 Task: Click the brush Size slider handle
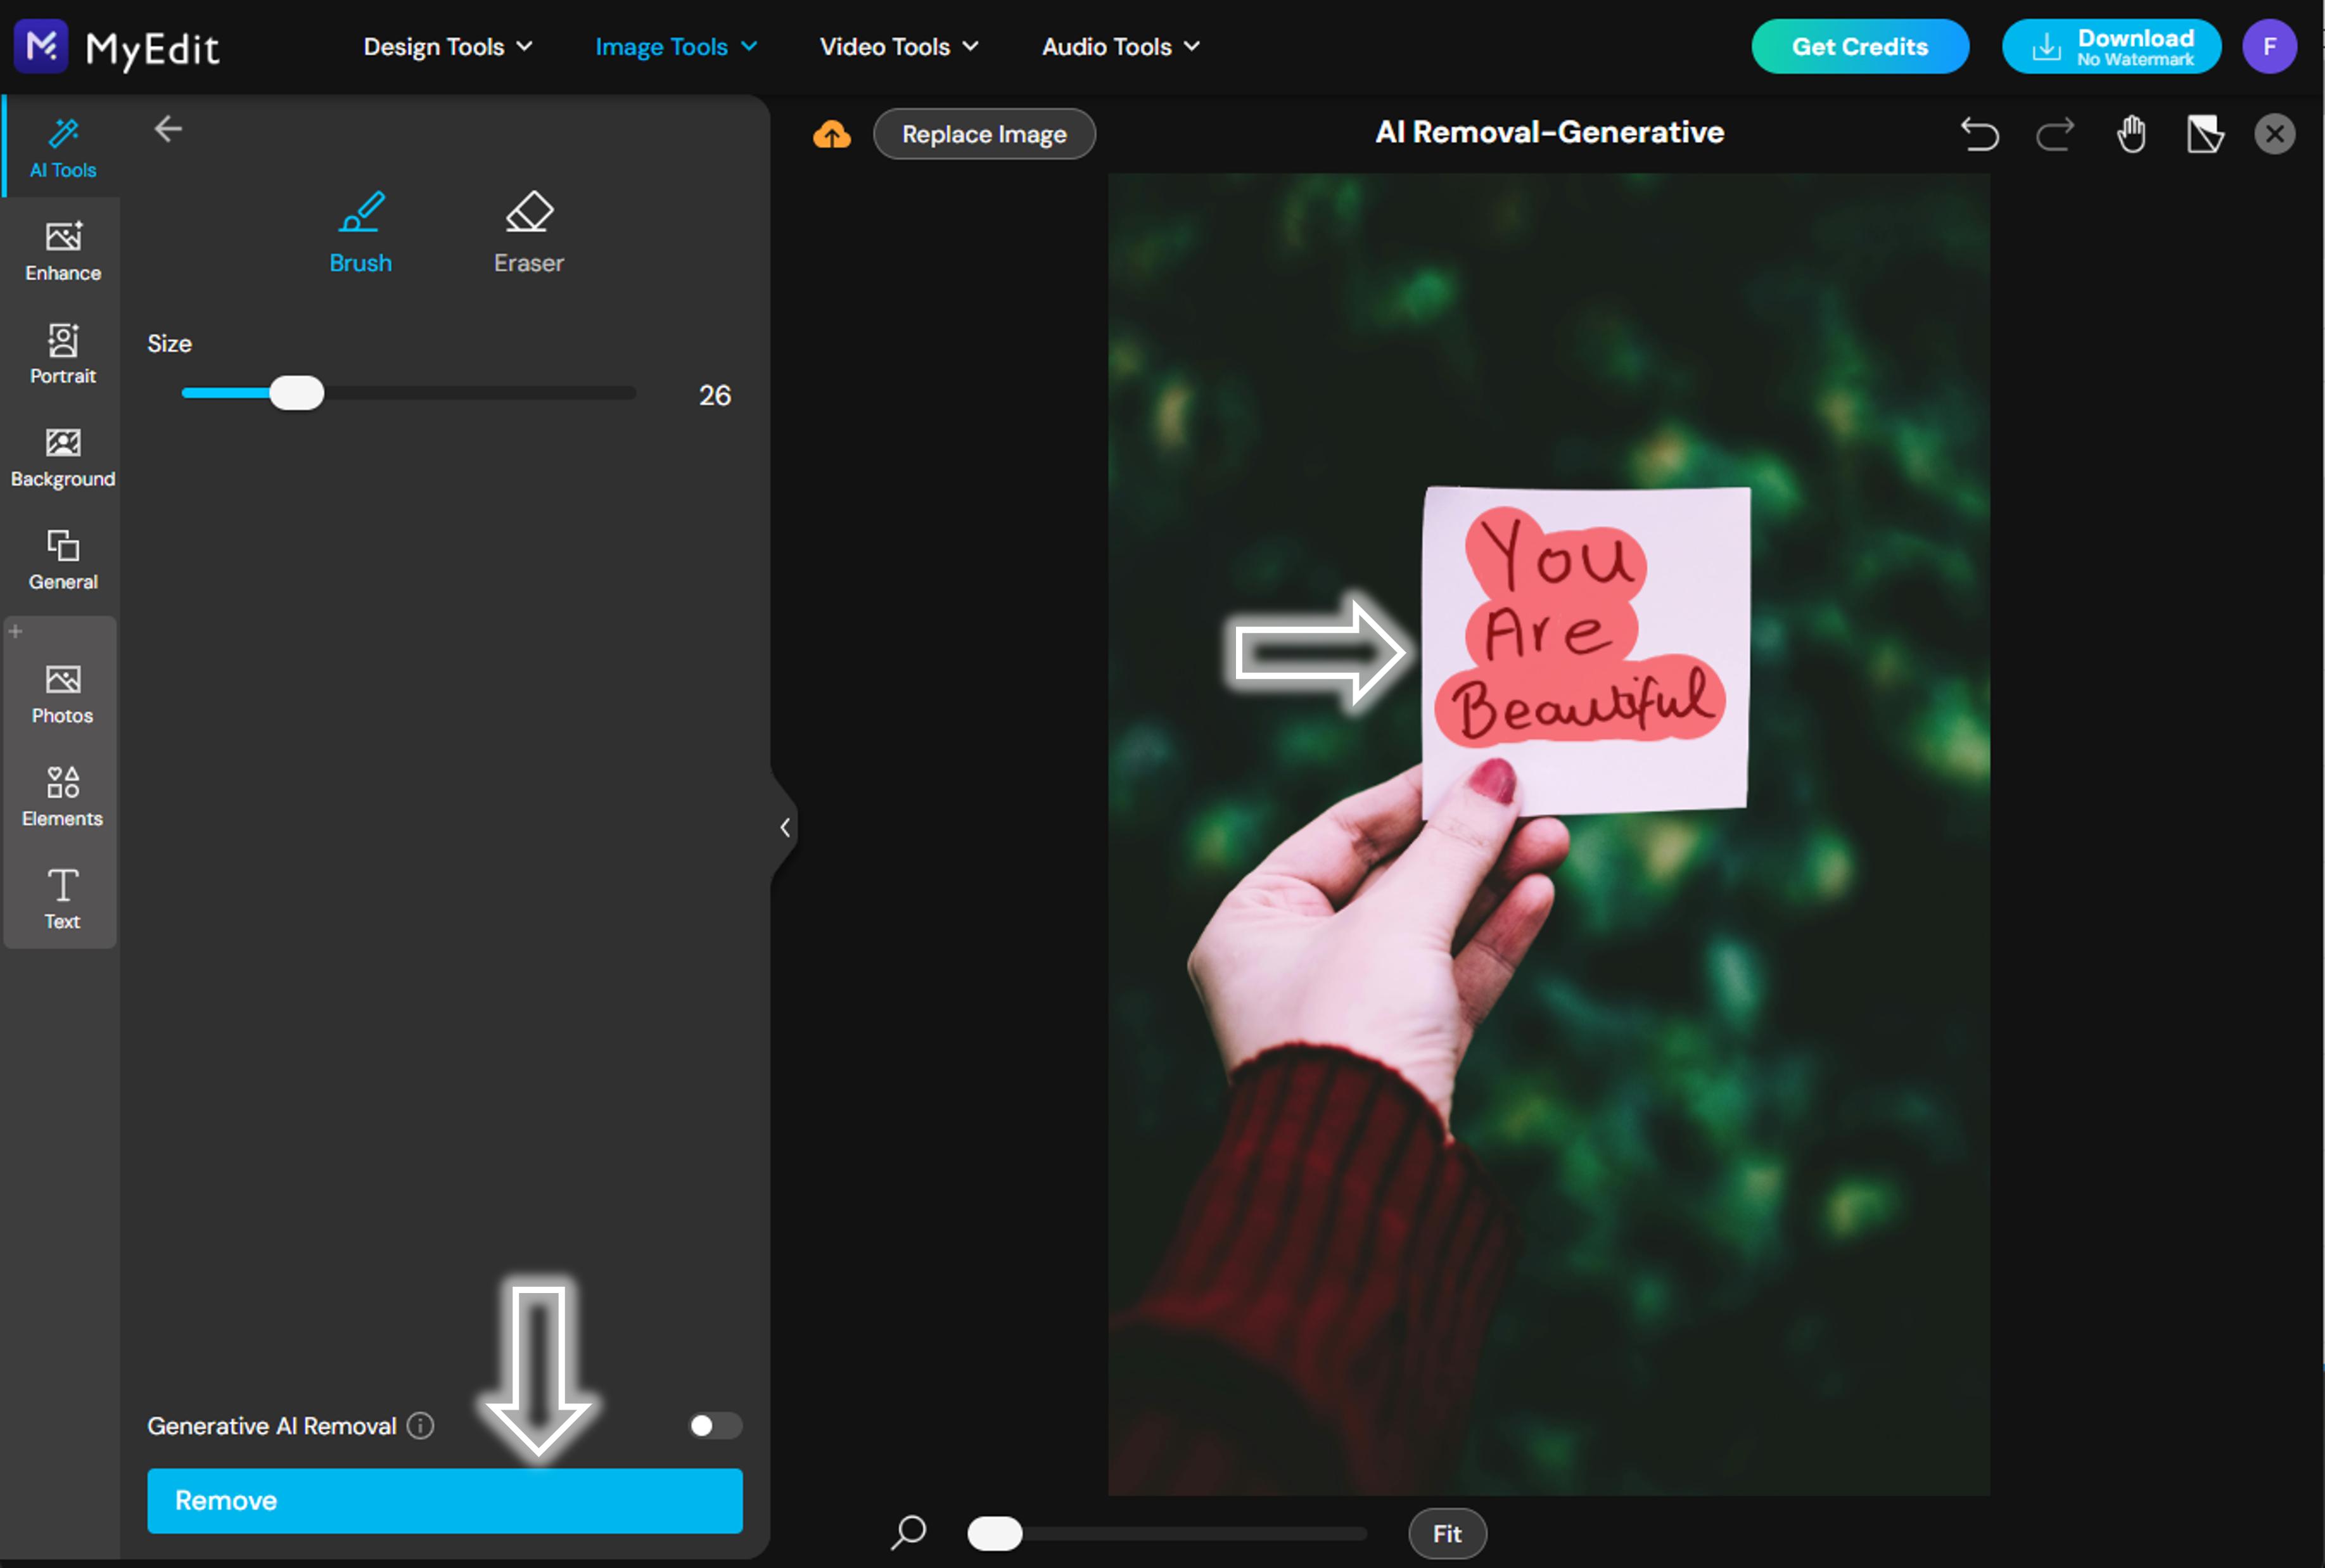pos(297,393)
